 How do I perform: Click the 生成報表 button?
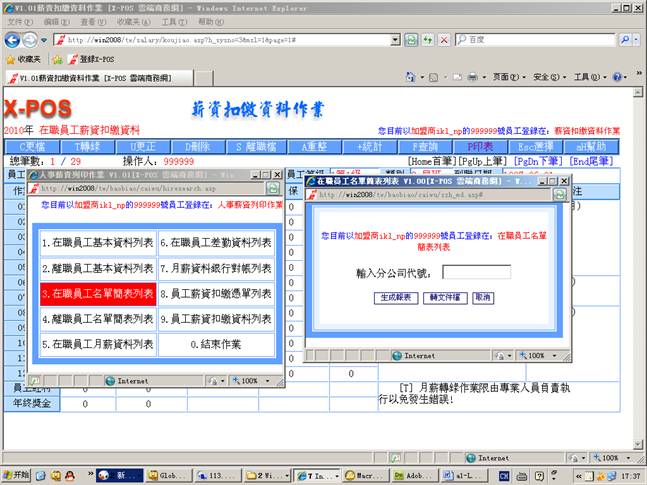pos(396,298)
